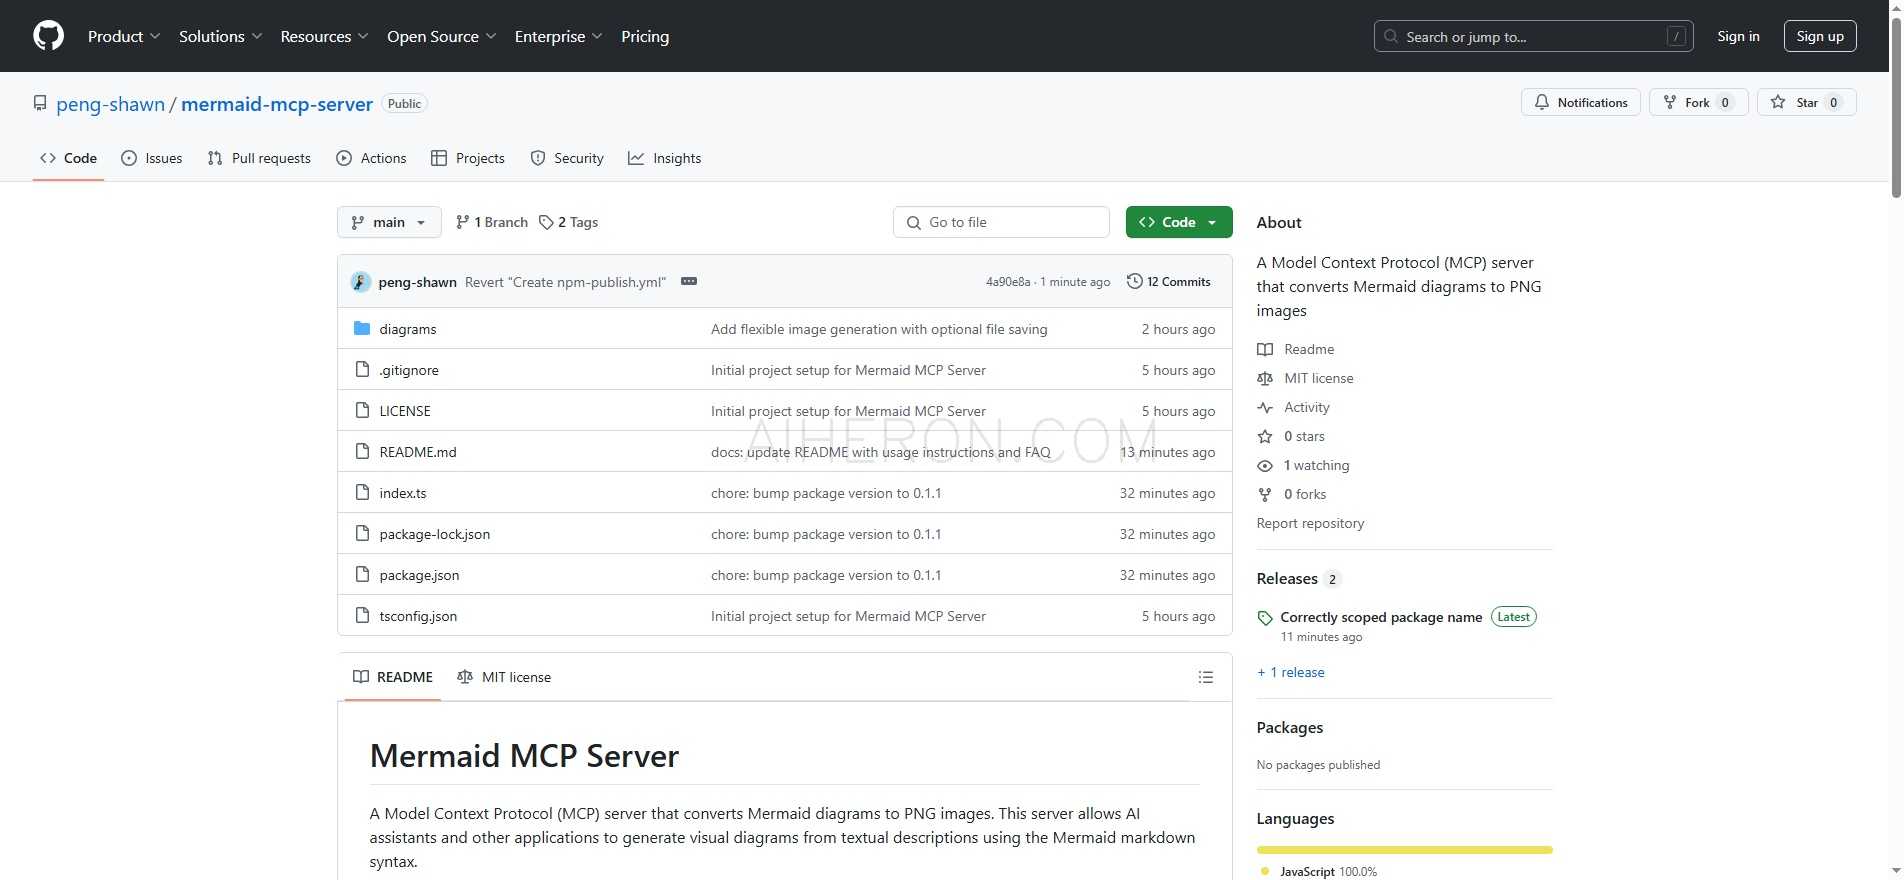Viewport: 1904px width, 880px height.
Task: Open the package.json file
Action: point(420,575)
